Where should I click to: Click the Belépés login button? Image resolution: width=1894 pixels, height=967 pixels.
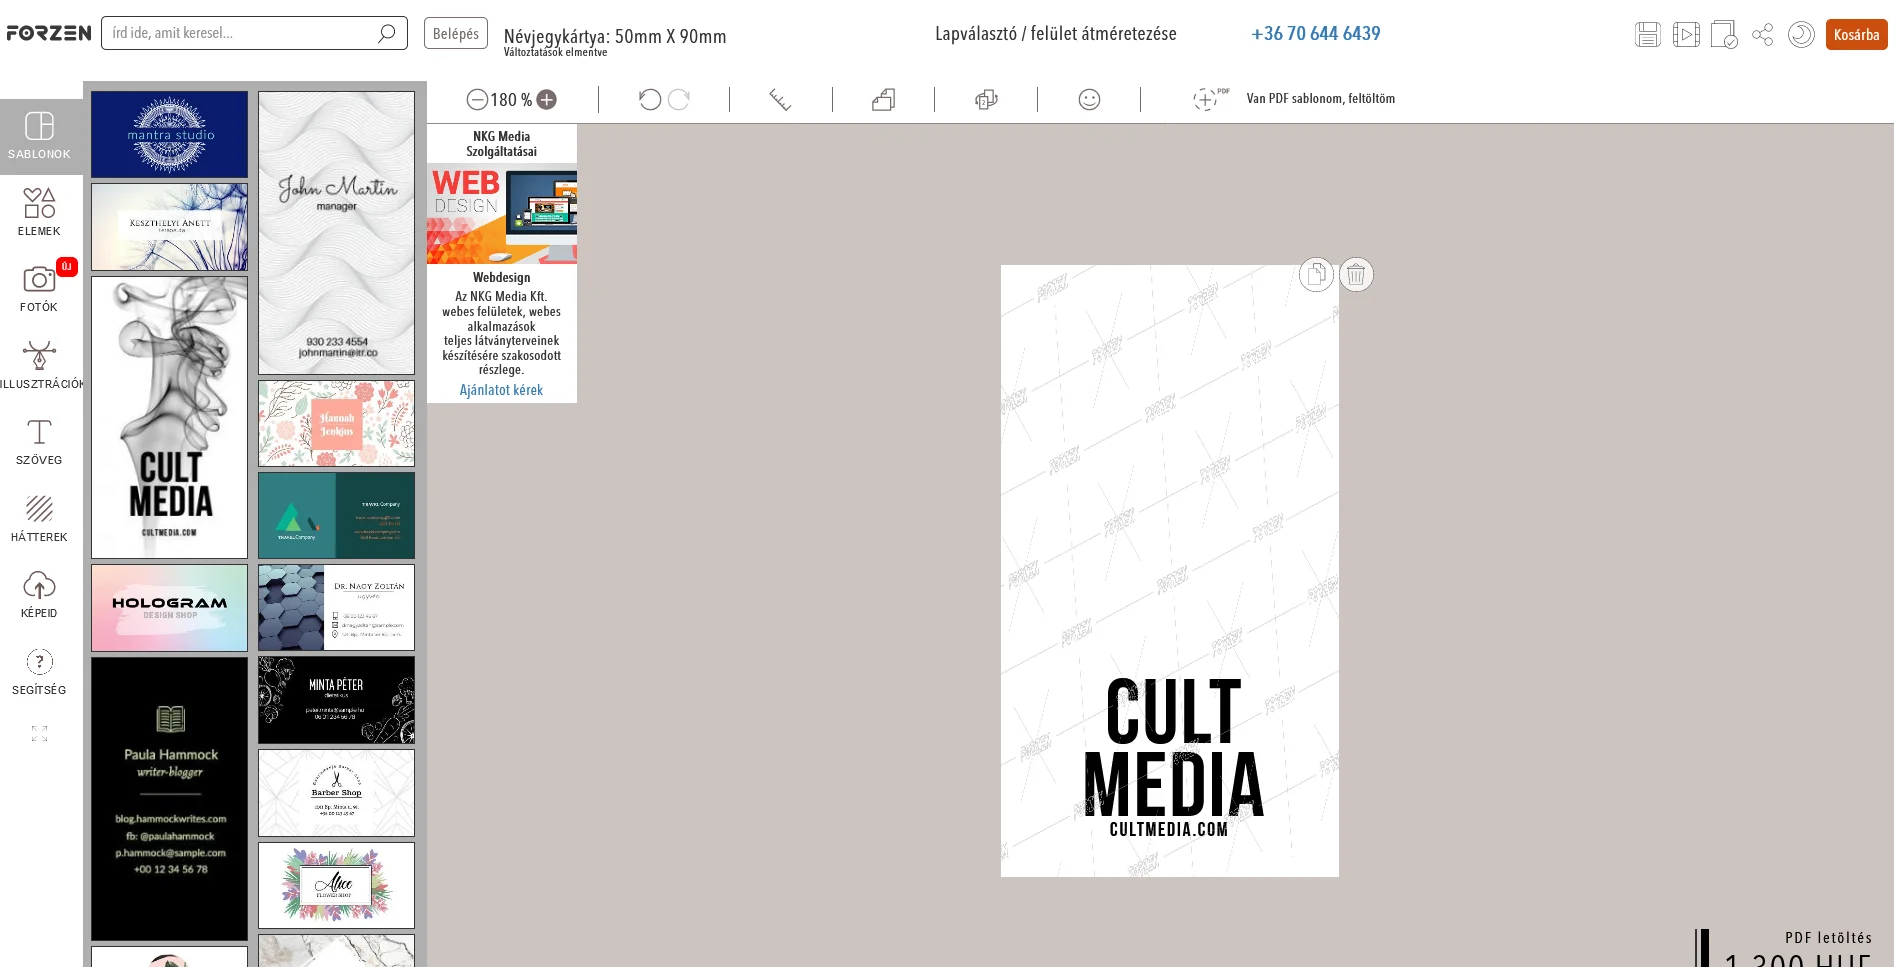click(x=456, y=33)
